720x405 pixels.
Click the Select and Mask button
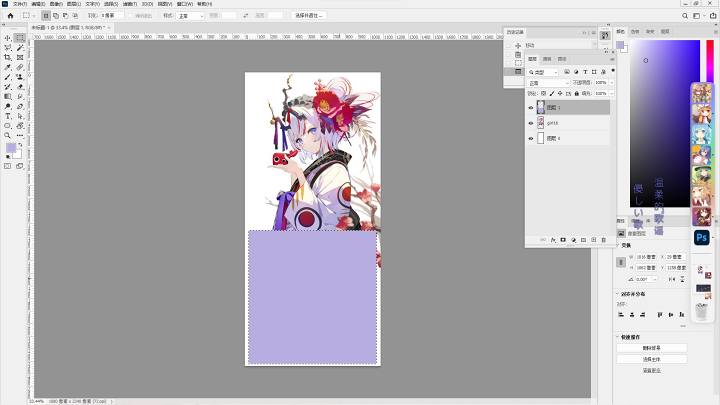[x=309, y=16]
